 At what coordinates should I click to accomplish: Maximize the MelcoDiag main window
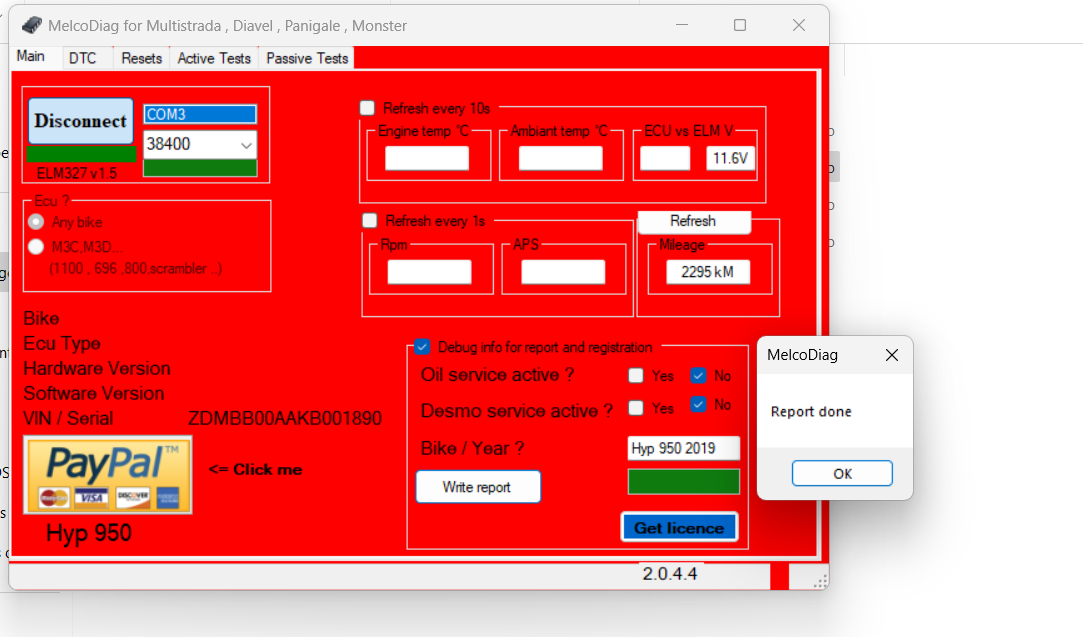[740, 25]
